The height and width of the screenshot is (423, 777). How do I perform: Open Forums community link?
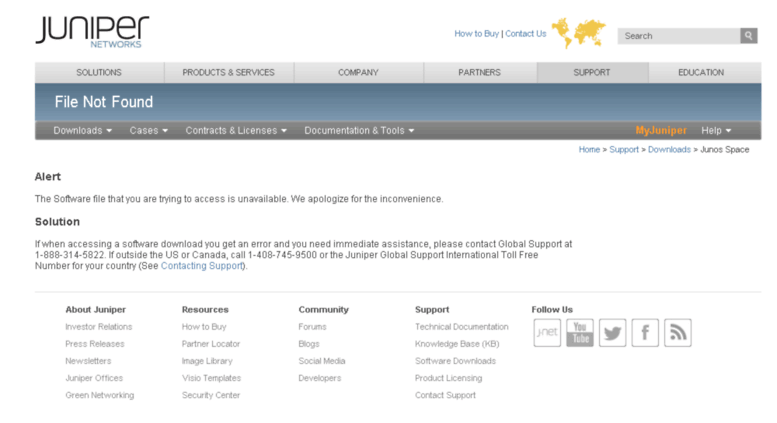[x=313, y=327]
